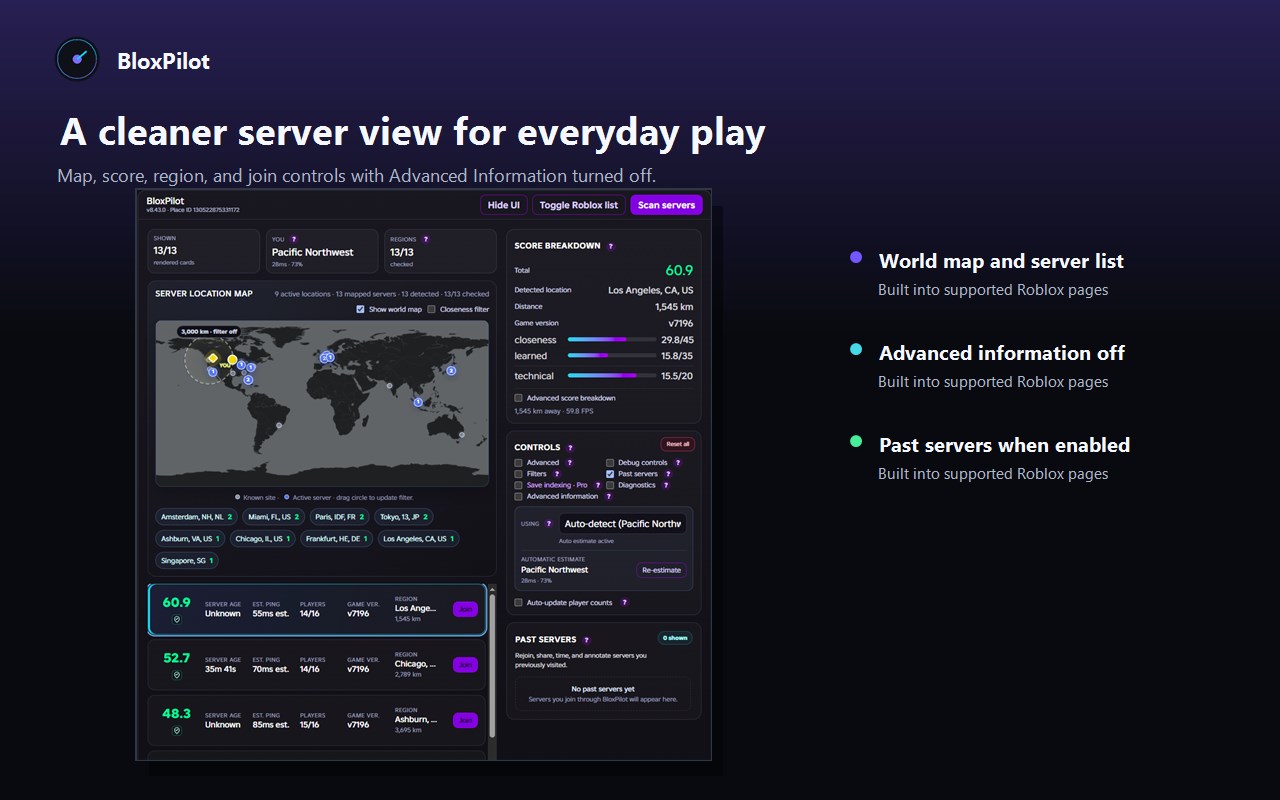
Task: Enable Advanced score breakdown
Action: (518, 398)
